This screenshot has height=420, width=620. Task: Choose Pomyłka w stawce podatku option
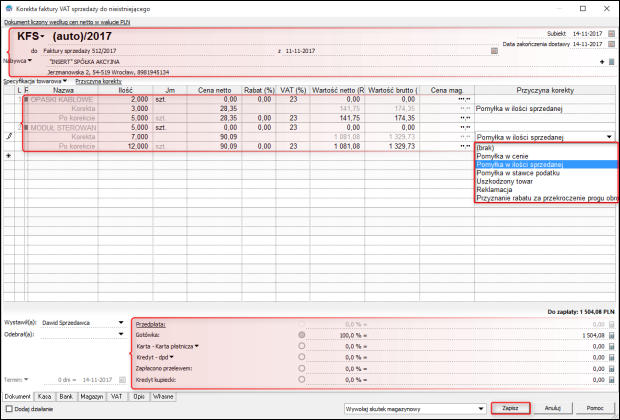(x=546, y=173)
